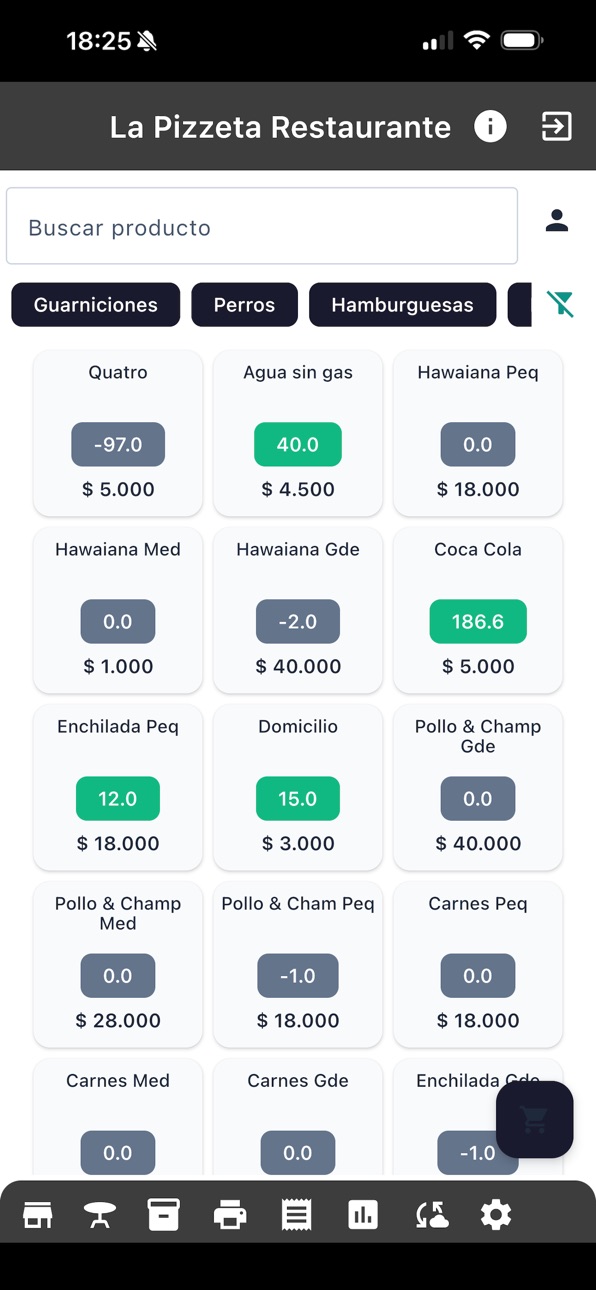Open settings gear in bottom bar
The image size is (596, 1290).
click(496, 1215)
